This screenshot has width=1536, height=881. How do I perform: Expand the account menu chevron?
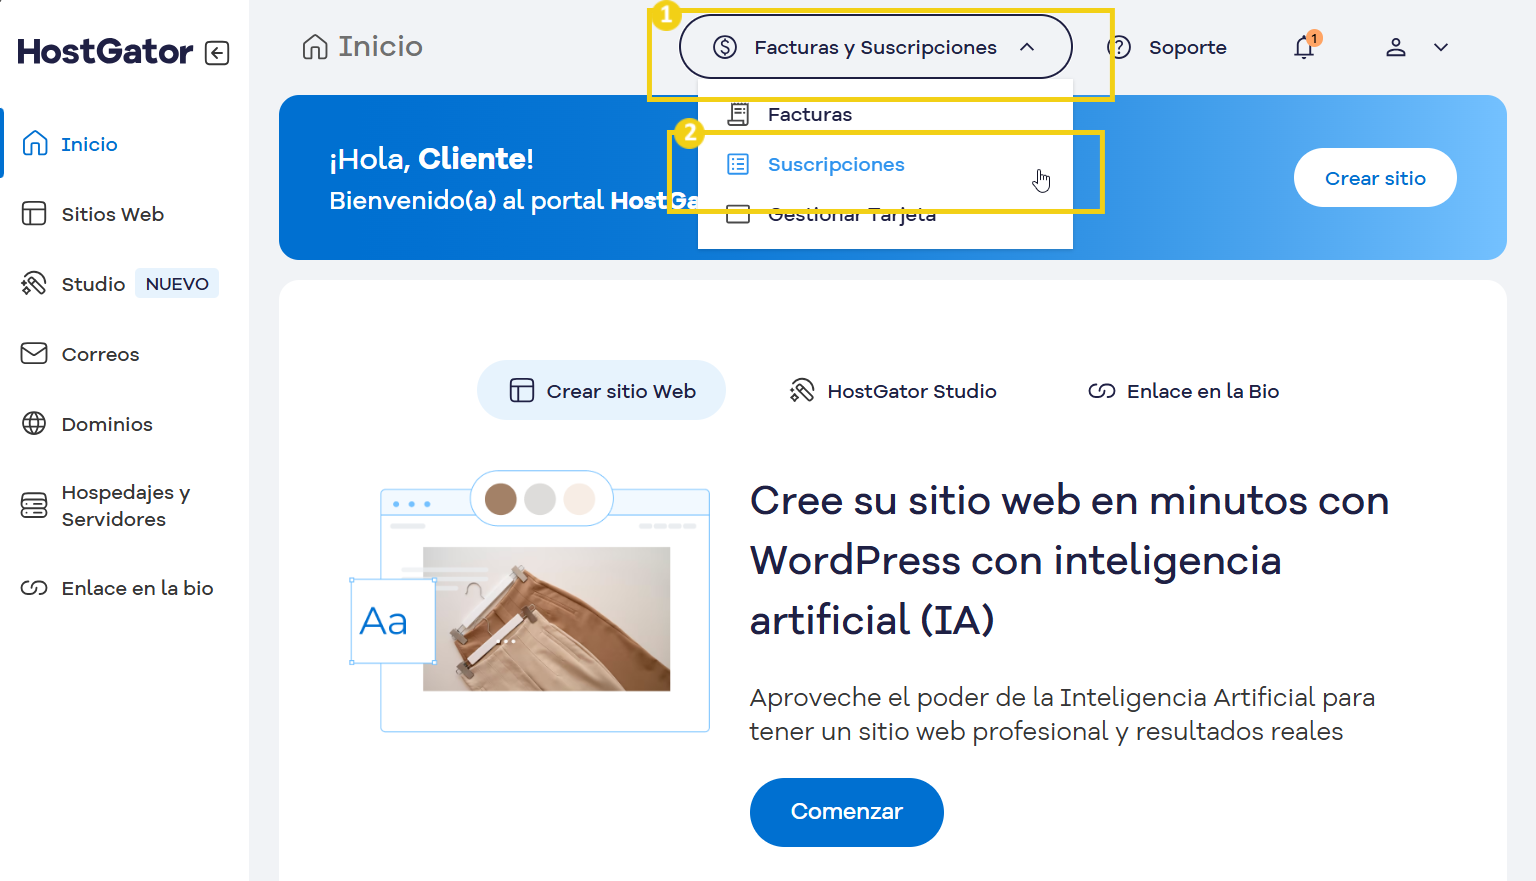tap(1441, 47)
